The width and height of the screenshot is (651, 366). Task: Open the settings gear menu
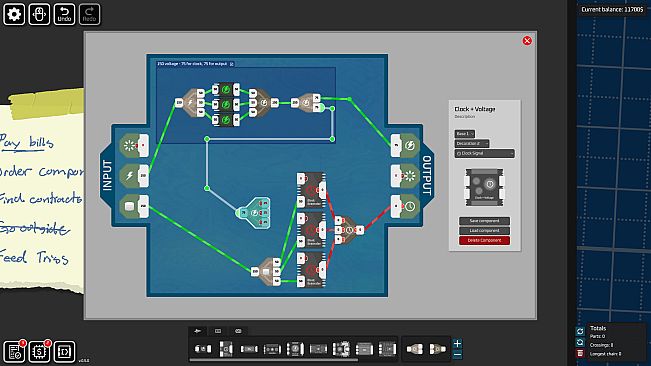(14, 15)
